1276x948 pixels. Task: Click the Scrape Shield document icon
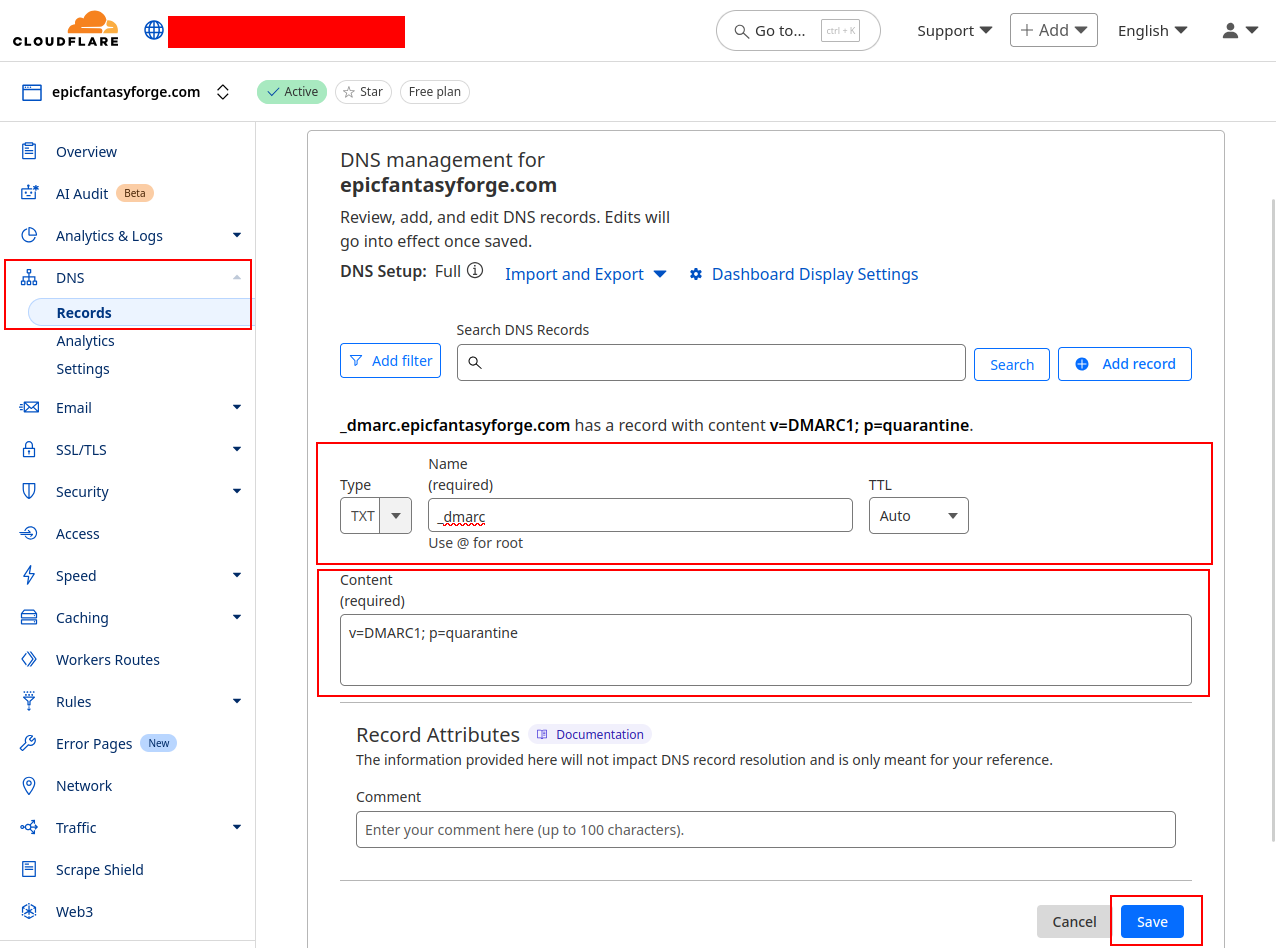click(29, 869)
